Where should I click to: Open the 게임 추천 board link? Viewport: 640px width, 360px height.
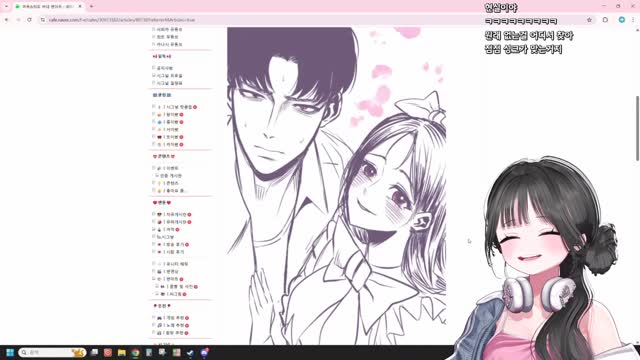pos(174,318)
